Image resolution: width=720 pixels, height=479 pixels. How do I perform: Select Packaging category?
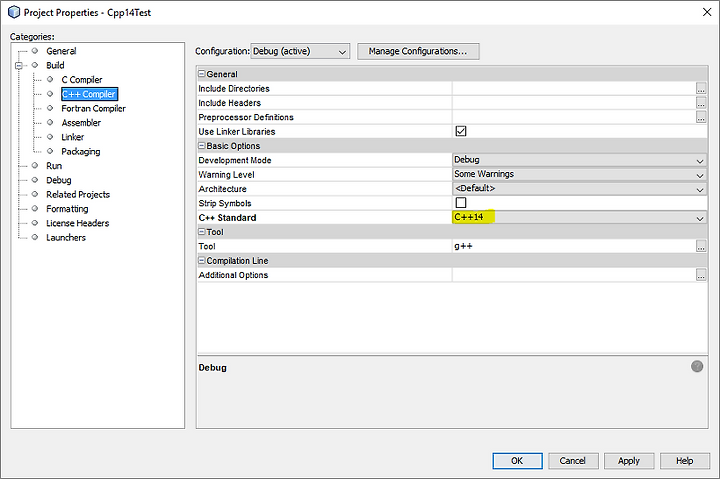click(80, 152)
